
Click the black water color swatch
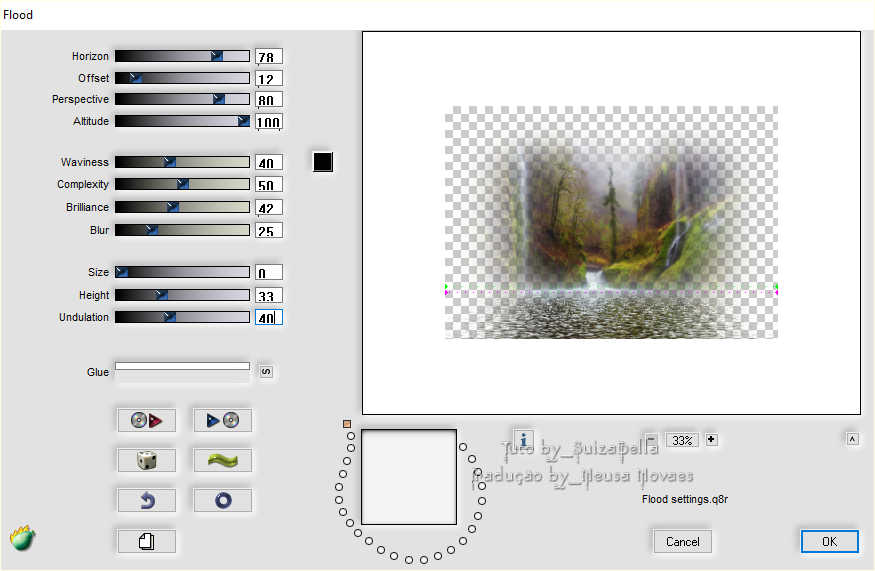[x=323, y=162]
